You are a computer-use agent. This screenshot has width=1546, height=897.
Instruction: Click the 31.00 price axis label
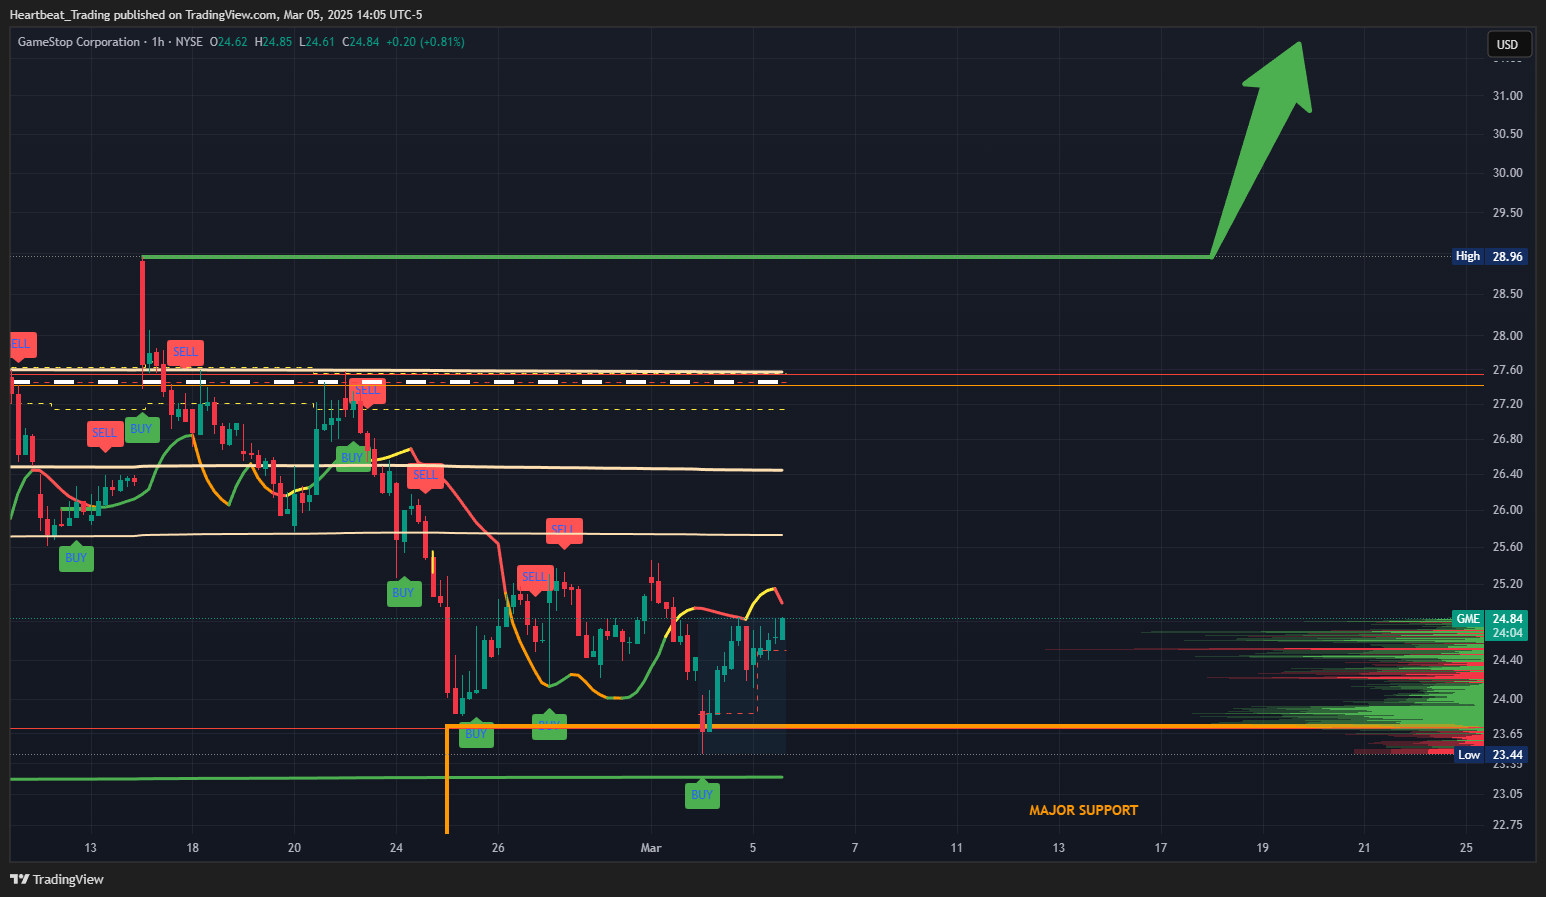point(1507,96)
